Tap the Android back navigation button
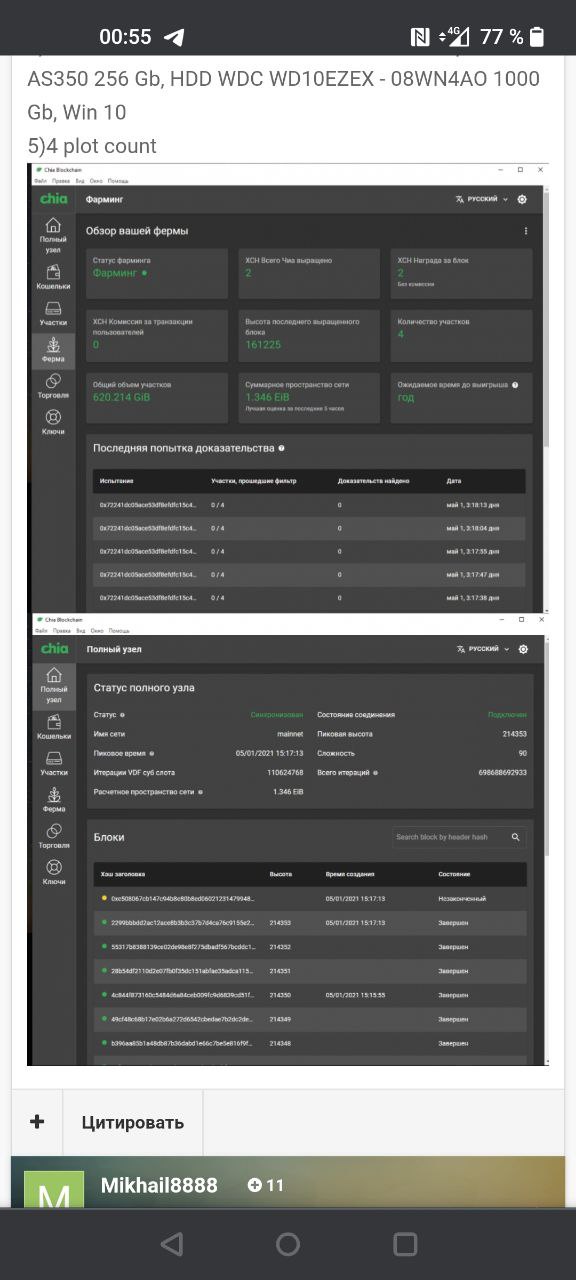This screenshot has width=576, height=1280. click(172, 1244)
